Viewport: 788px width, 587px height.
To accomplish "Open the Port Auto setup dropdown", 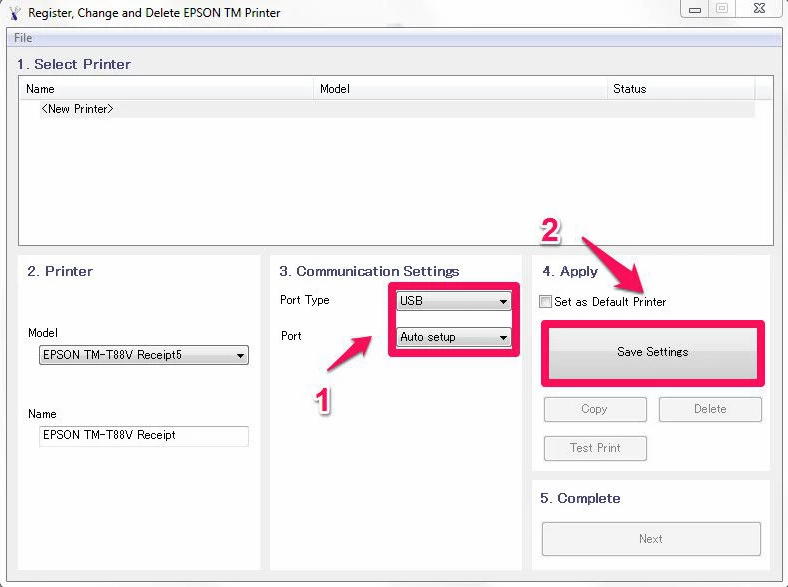I will 454,337.
